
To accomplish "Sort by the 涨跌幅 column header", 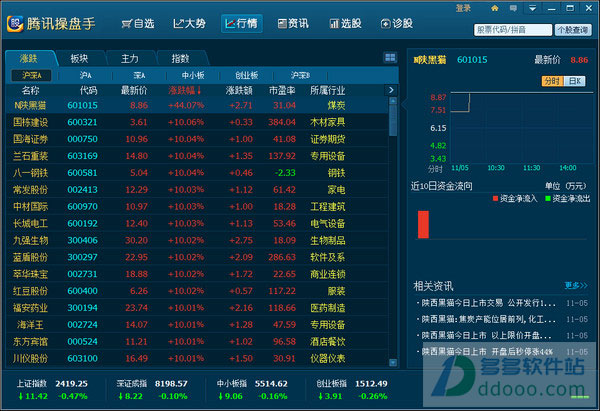I will coord(185,90).
